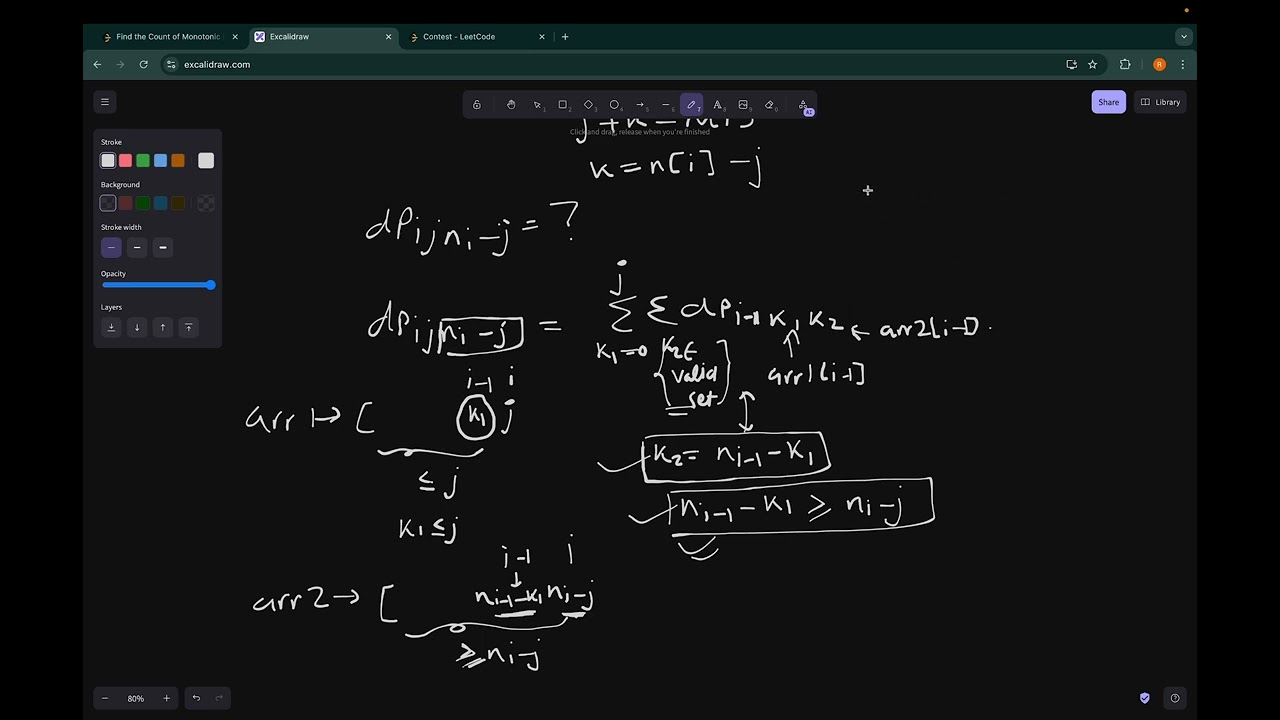
Task: Choose extra bold stroke width
Action: pos(163,247)
